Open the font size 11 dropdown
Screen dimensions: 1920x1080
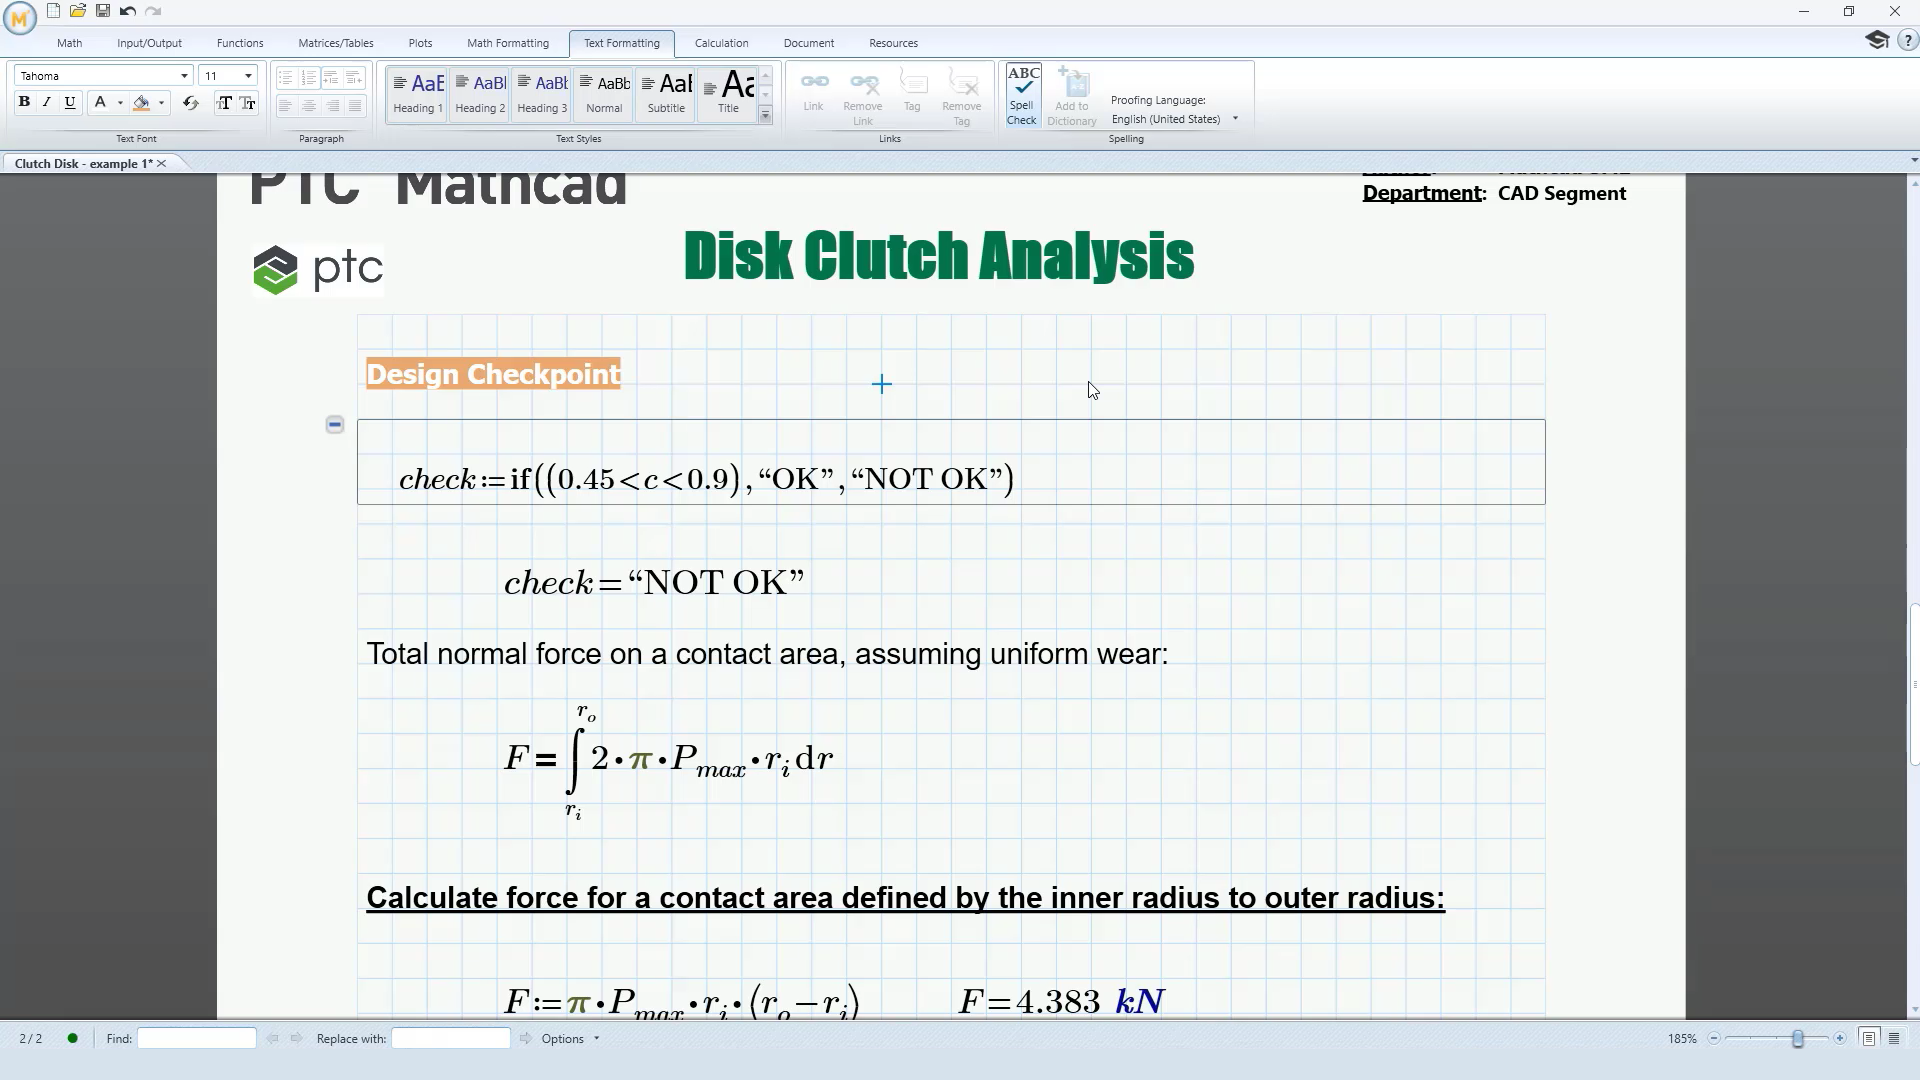tap(248, 76)
